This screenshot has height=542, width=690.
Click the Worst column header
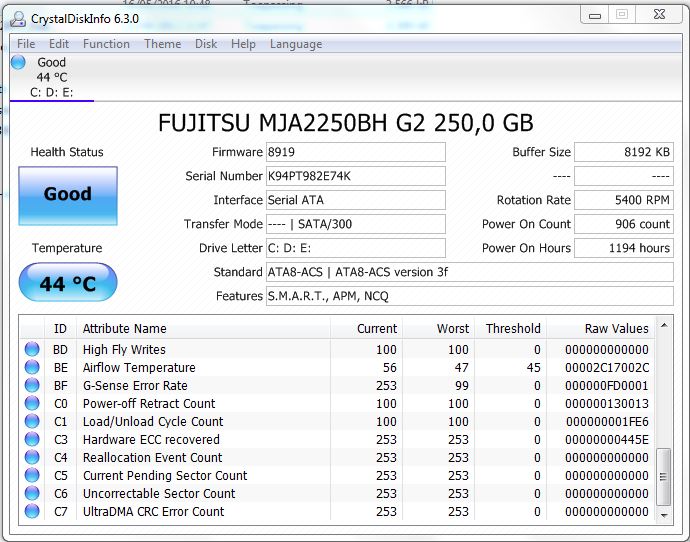(x=438, y=328)
